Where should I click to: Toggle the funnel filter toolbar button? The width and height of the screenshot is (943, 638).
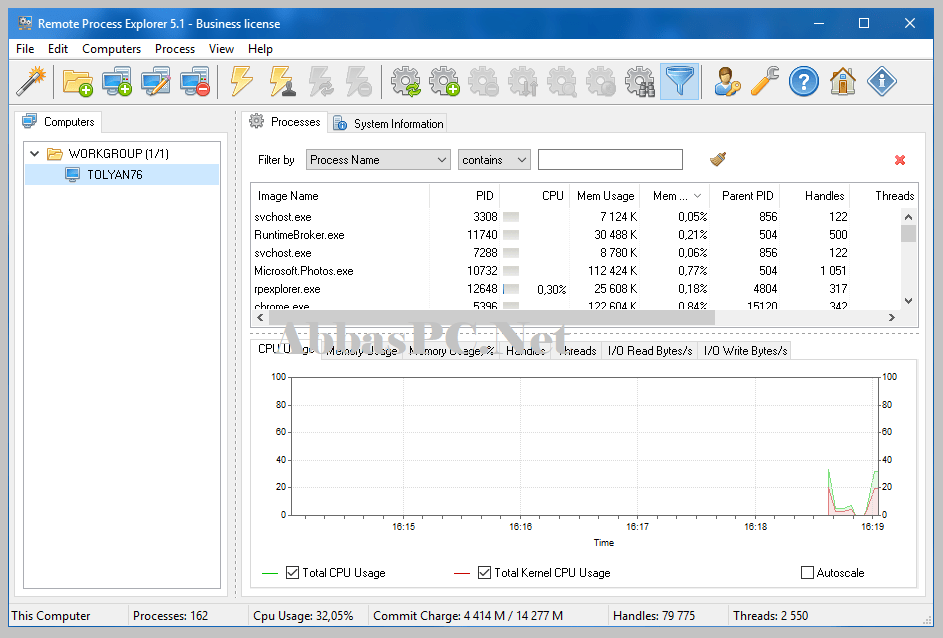[x=680, y=81]
